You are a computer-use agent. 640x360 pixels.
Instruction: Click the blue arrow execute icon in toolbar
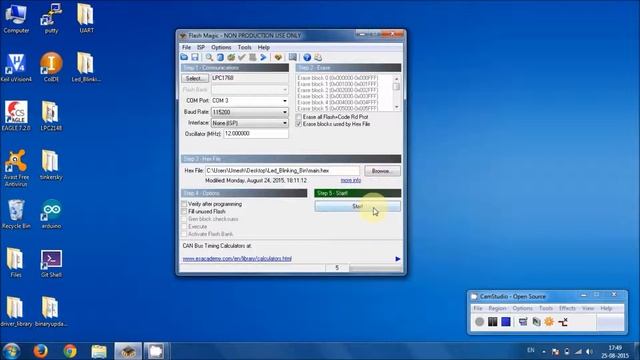point(263,58)
